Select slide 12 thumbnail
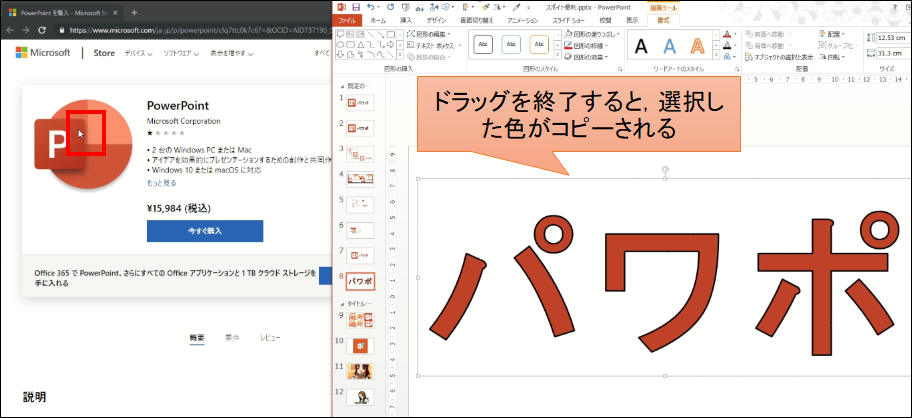 pos(361,397)
